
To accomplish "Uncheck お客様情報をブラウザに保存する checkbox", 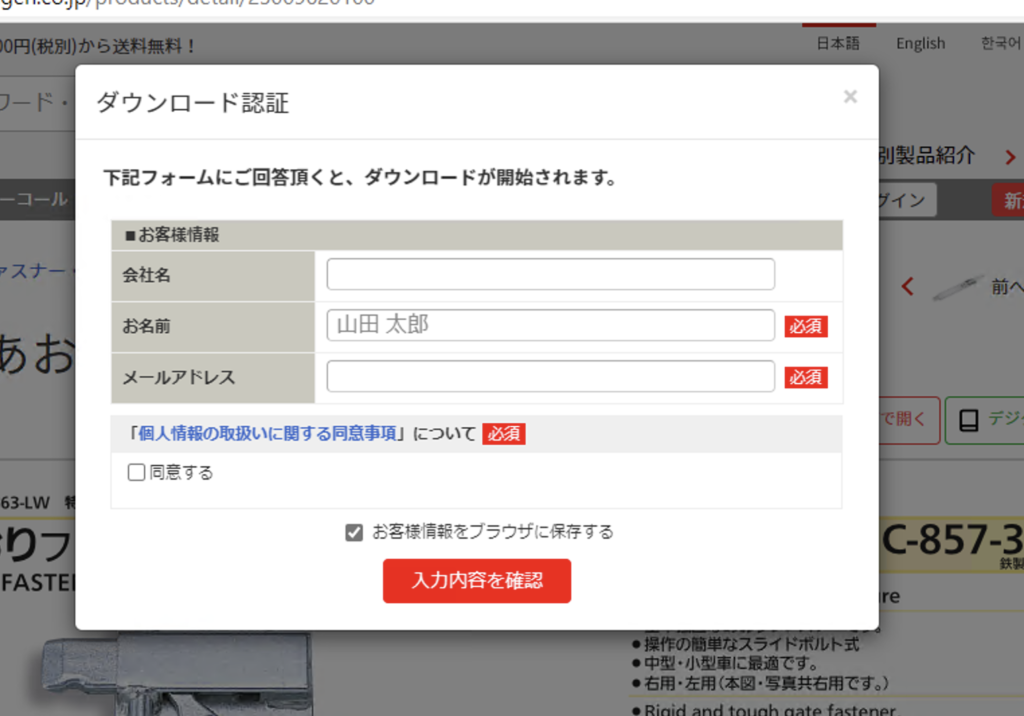I will click(x=354, y=532).
